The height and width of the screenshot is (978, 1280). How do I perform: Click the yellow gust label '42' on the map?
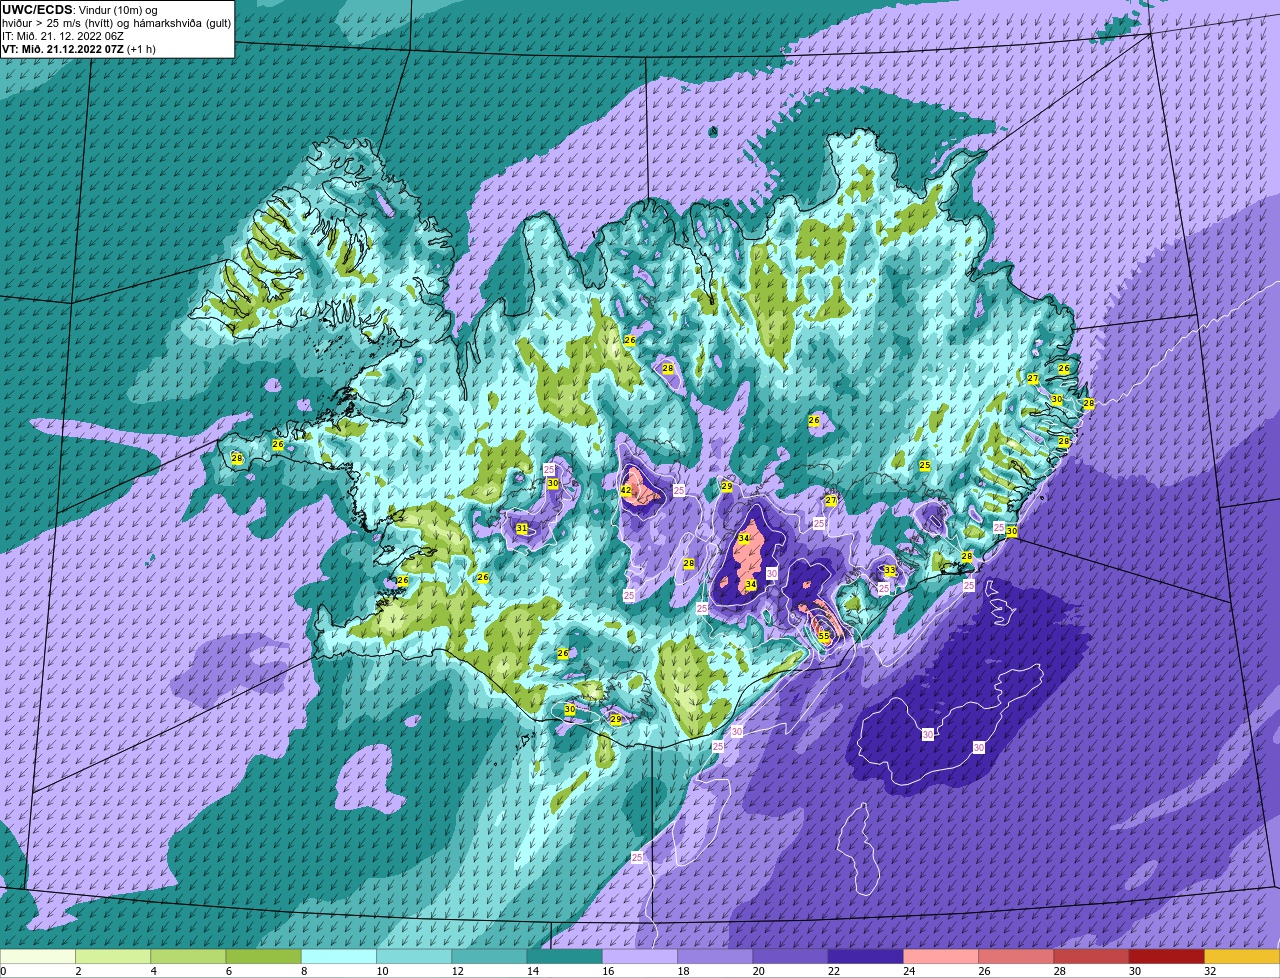pos(626,491)
